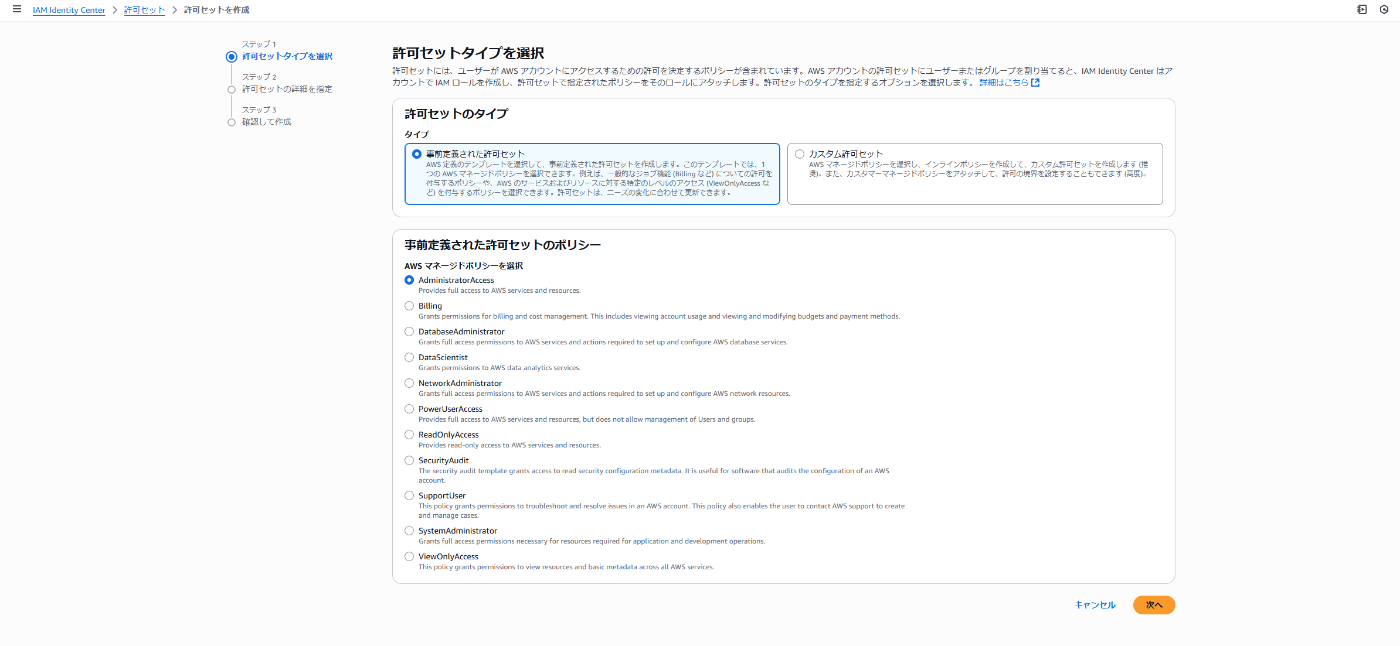
Task: Select wizard step 確認して作成
Action: pyautogui.click(x=267, y=122)
